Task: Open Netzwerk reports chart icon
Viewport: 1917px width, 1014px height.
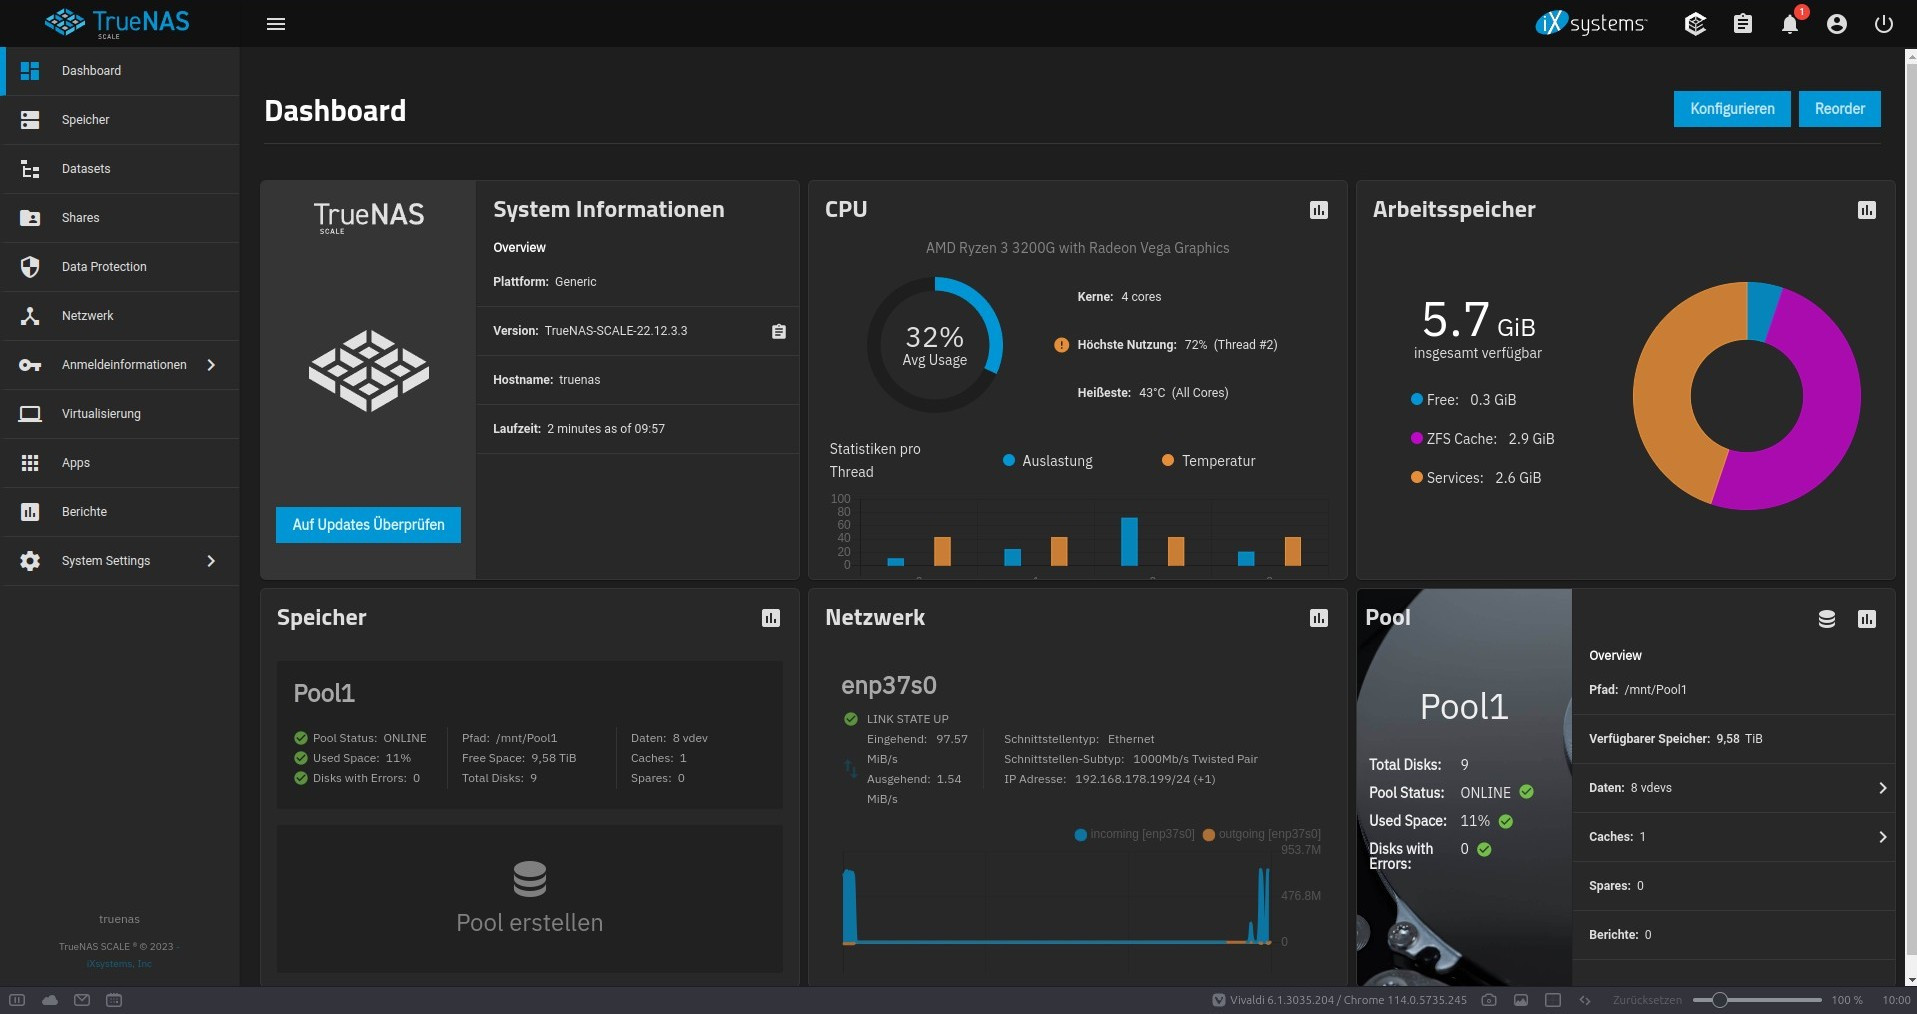Action: pyautogui.click(x=1319, y=618)
